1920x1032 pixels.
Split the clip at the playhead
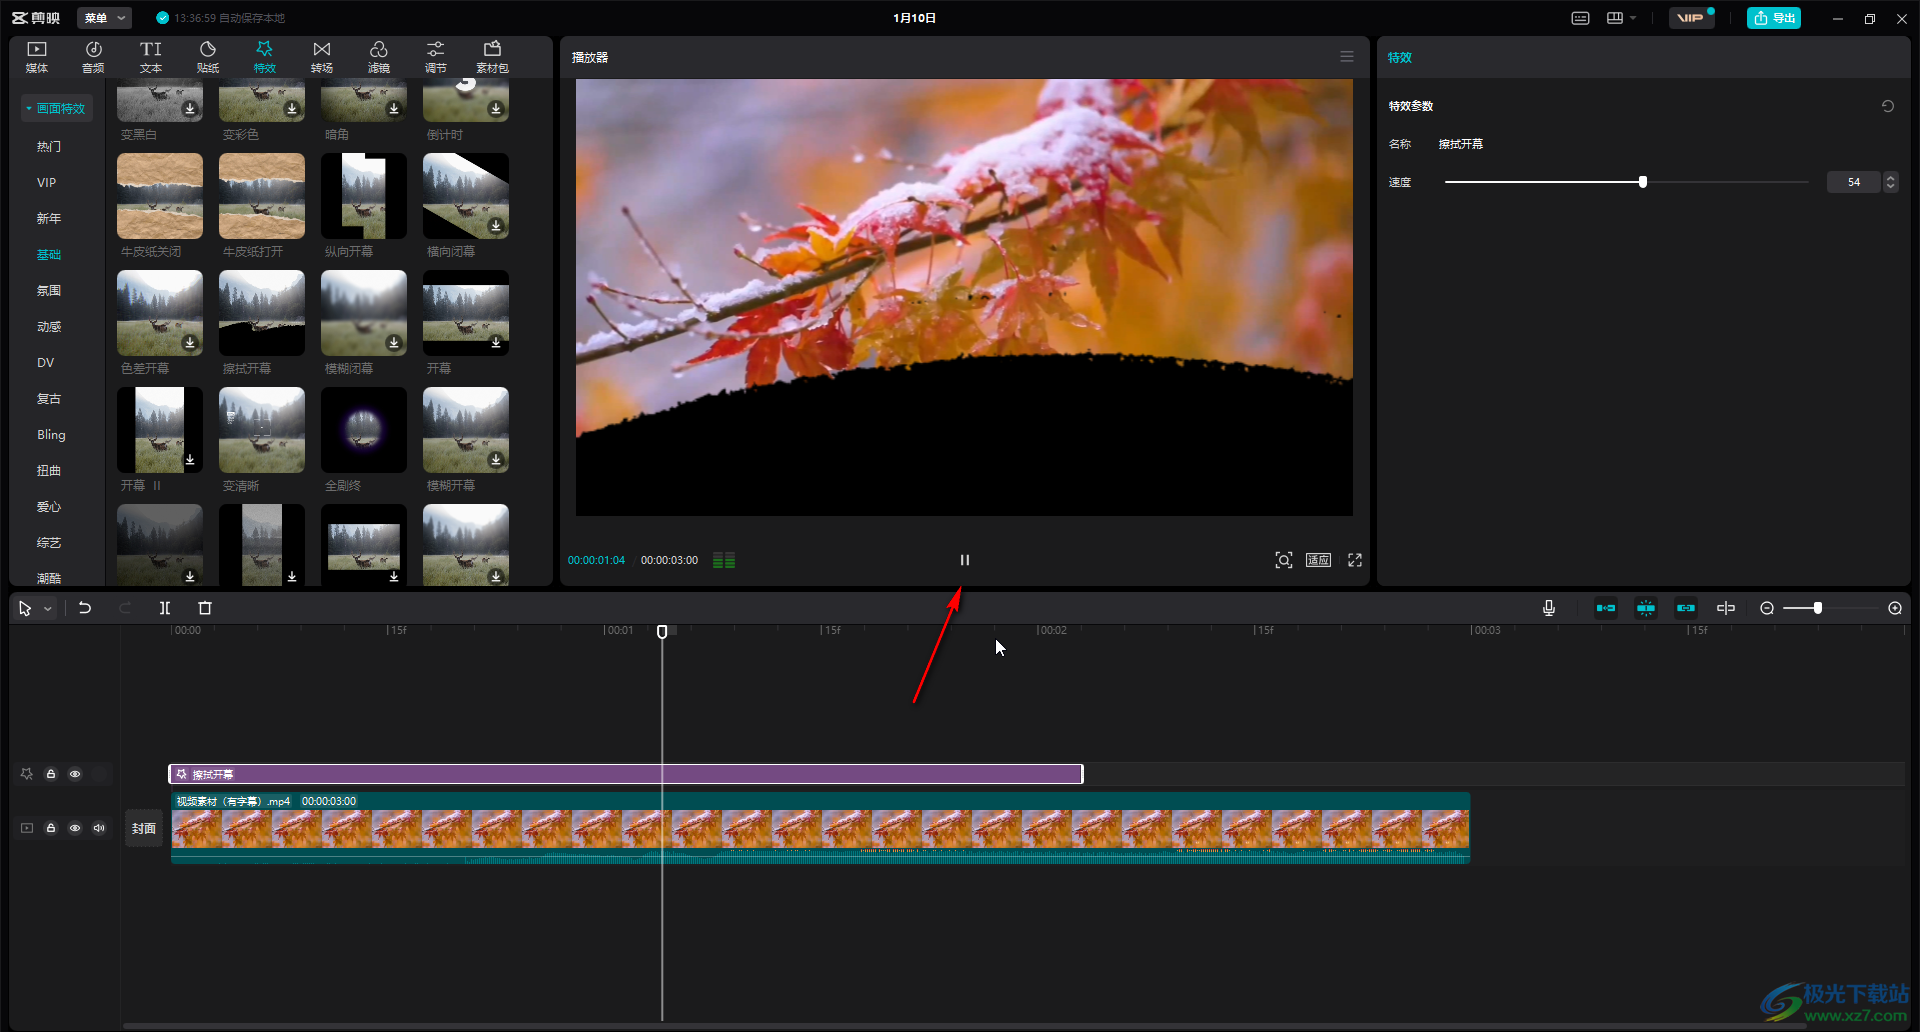coord(165,608)
